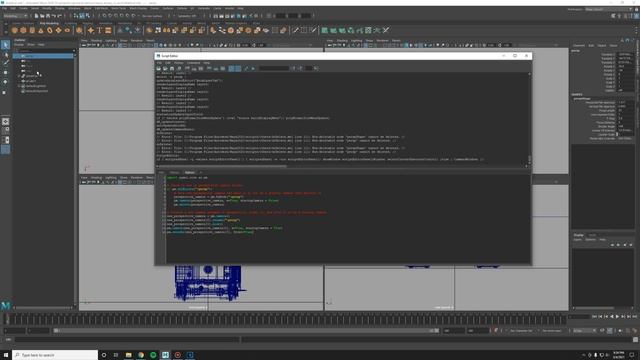Screen dimensions: 640x360
Task: Click the SVG shelf icon
Action: (108, 30)
